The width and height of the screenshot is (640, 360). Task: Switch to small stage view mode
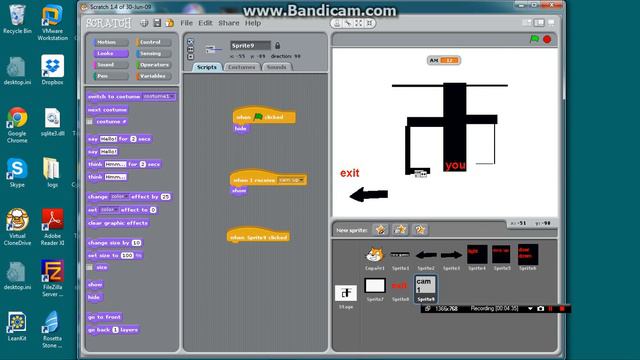coord(527,23)
